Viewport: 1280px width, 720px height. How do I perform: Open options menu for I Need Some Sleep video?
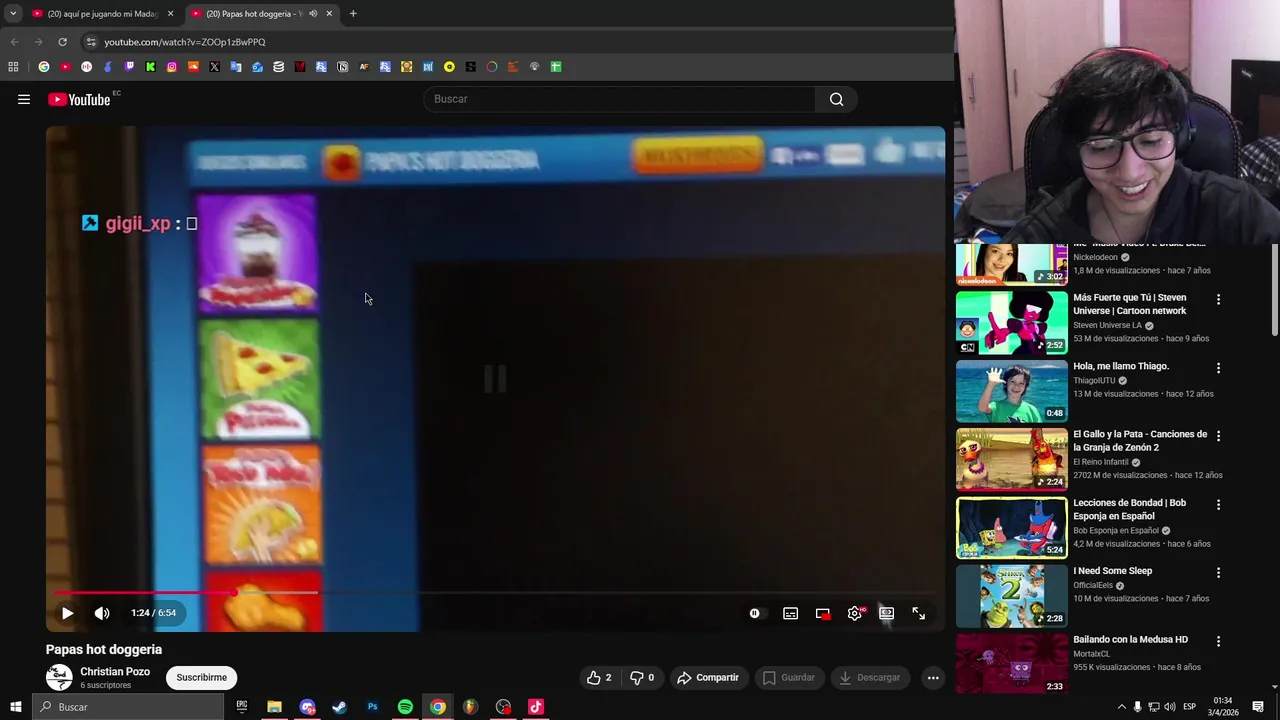tap(1218, 573)
